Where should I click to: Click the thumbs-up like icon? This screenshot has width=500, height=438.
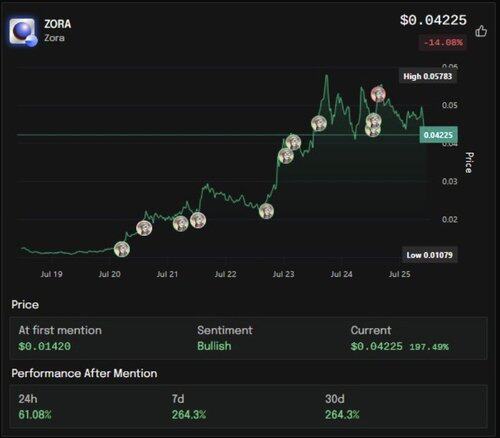point(481,31)
